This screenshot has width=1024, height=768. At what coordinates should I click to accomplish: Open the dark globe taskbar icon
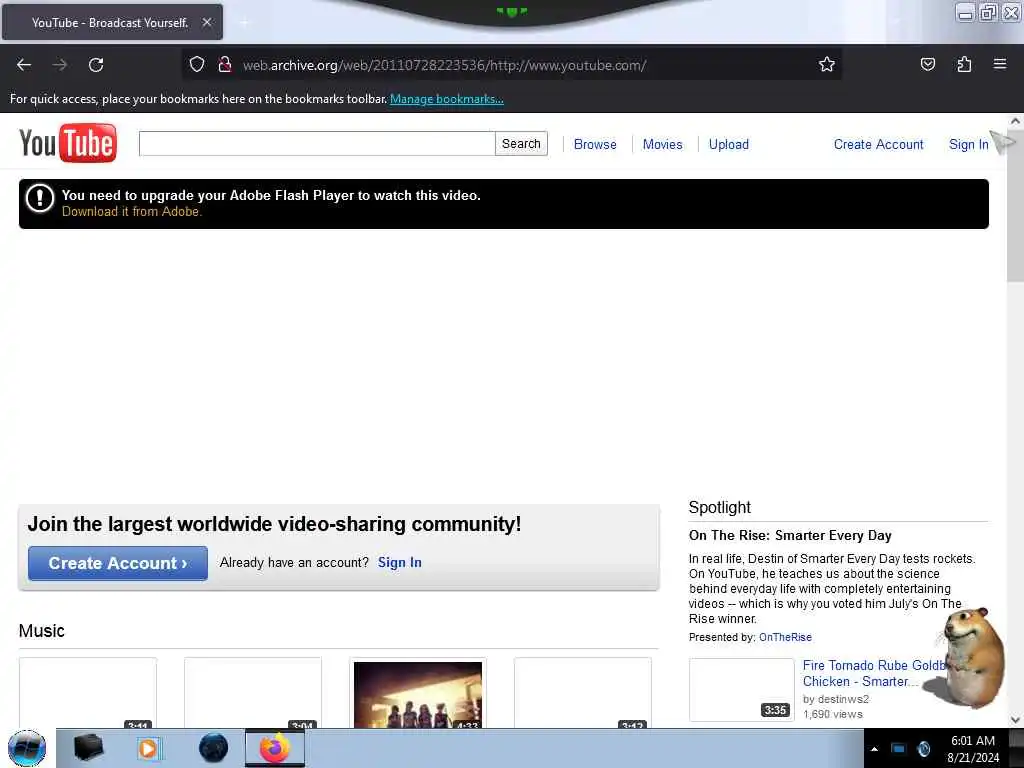(x=213, y=748)
